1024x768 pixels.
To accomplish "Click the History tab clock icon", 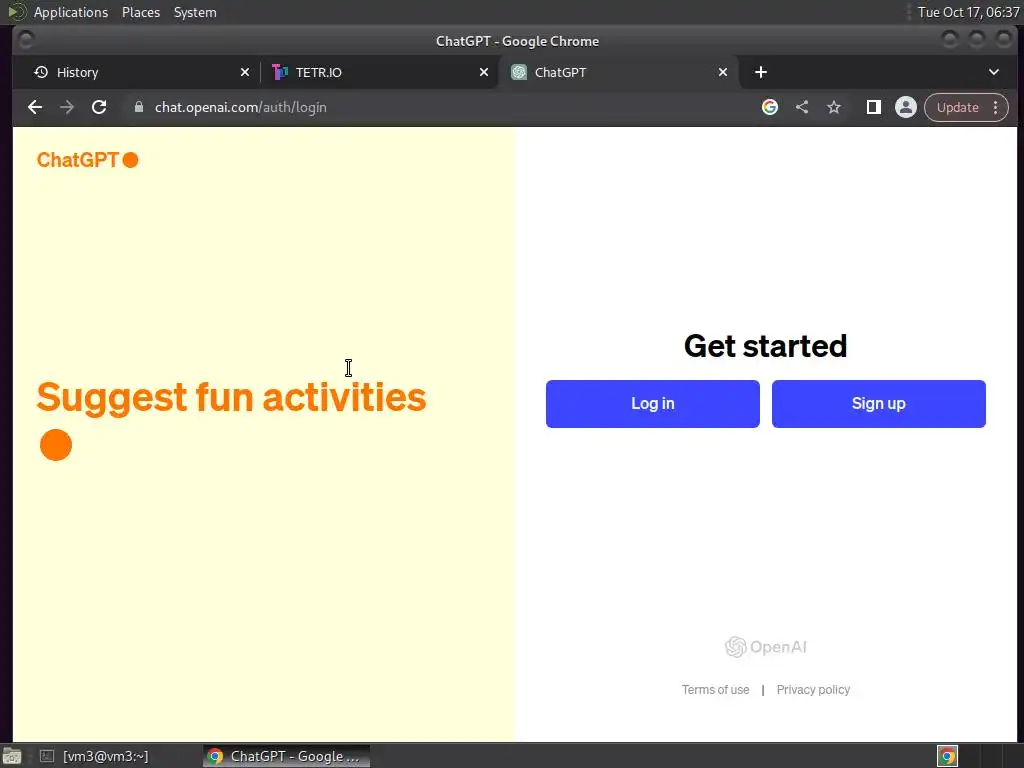I will tap(41, 72).
